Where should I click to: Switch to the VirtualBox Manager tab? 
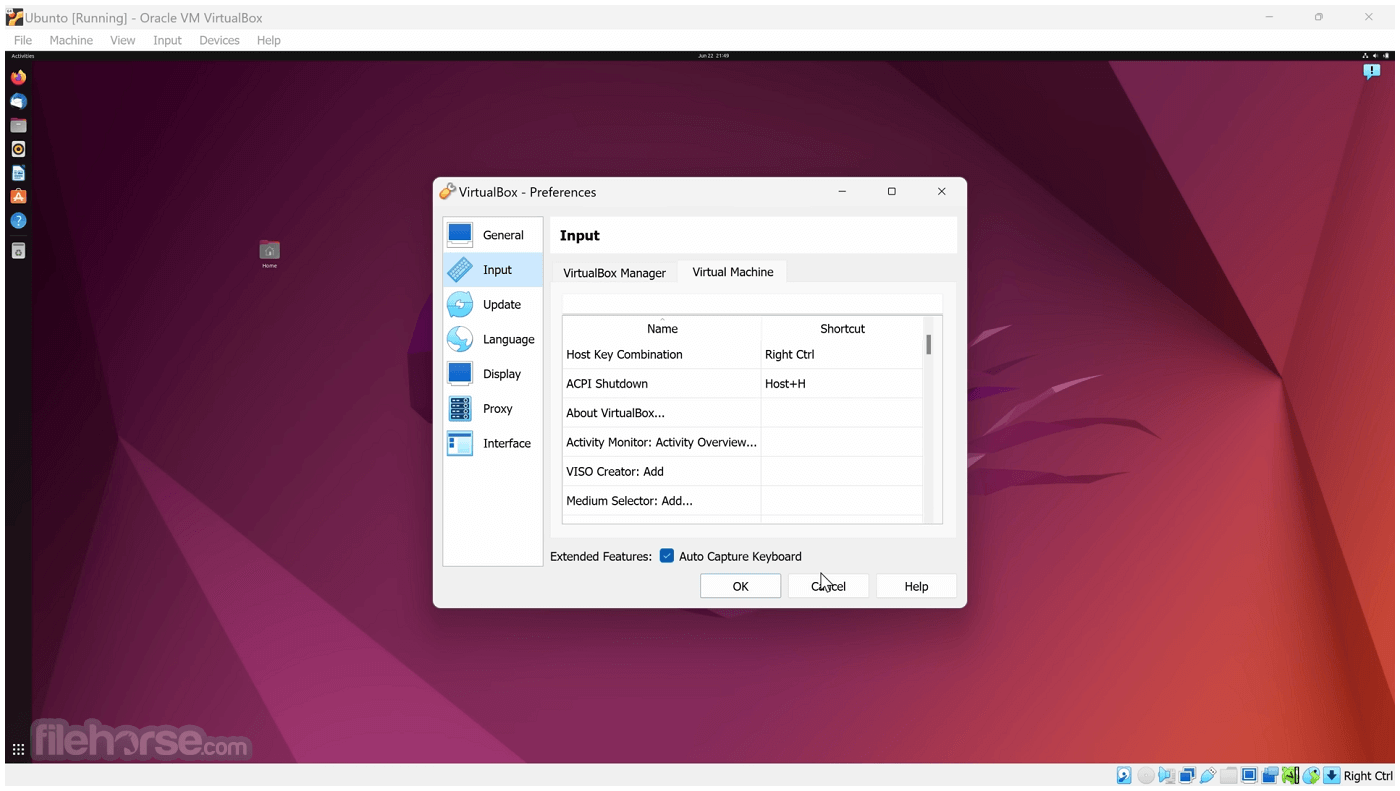(x=614, y=273)
